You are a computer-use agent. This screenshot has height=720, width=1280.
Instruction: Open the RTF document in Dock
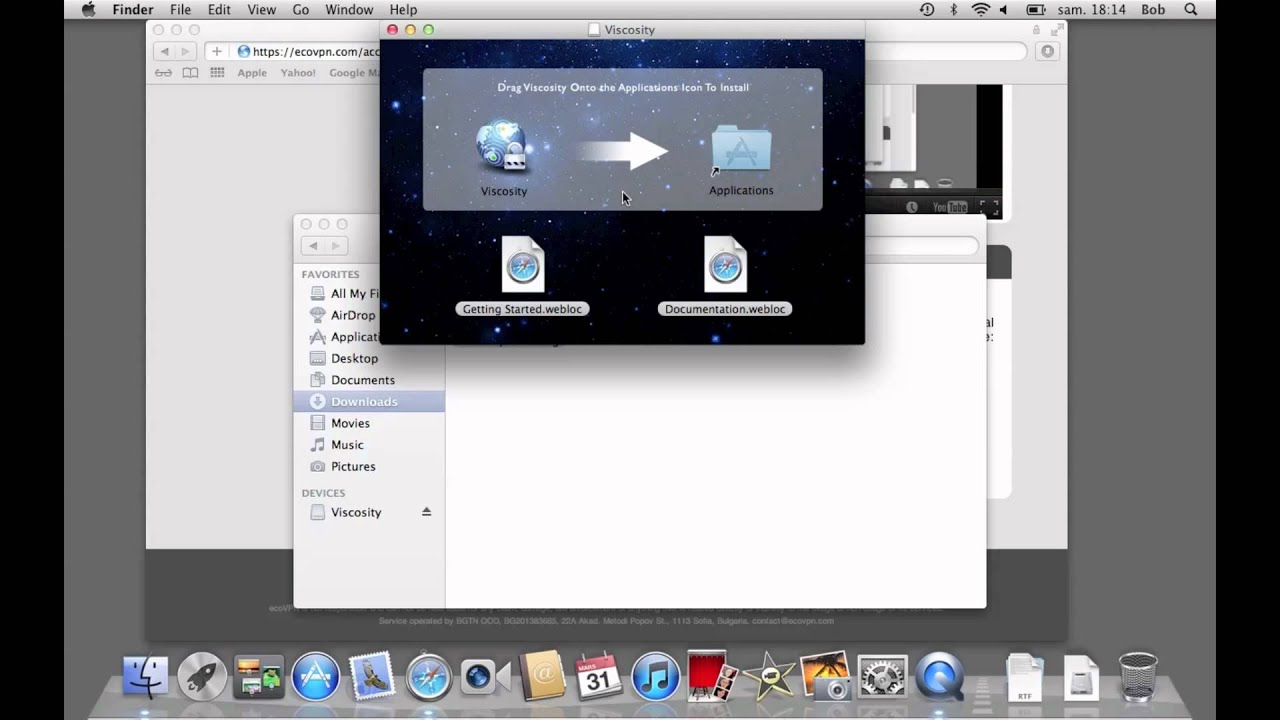(x=1025, y=677)
